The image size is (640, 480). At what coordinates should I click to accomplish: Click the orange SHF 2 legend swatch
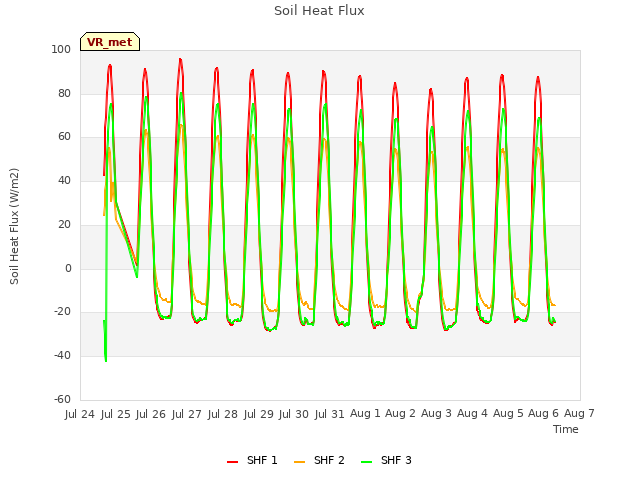299,462
